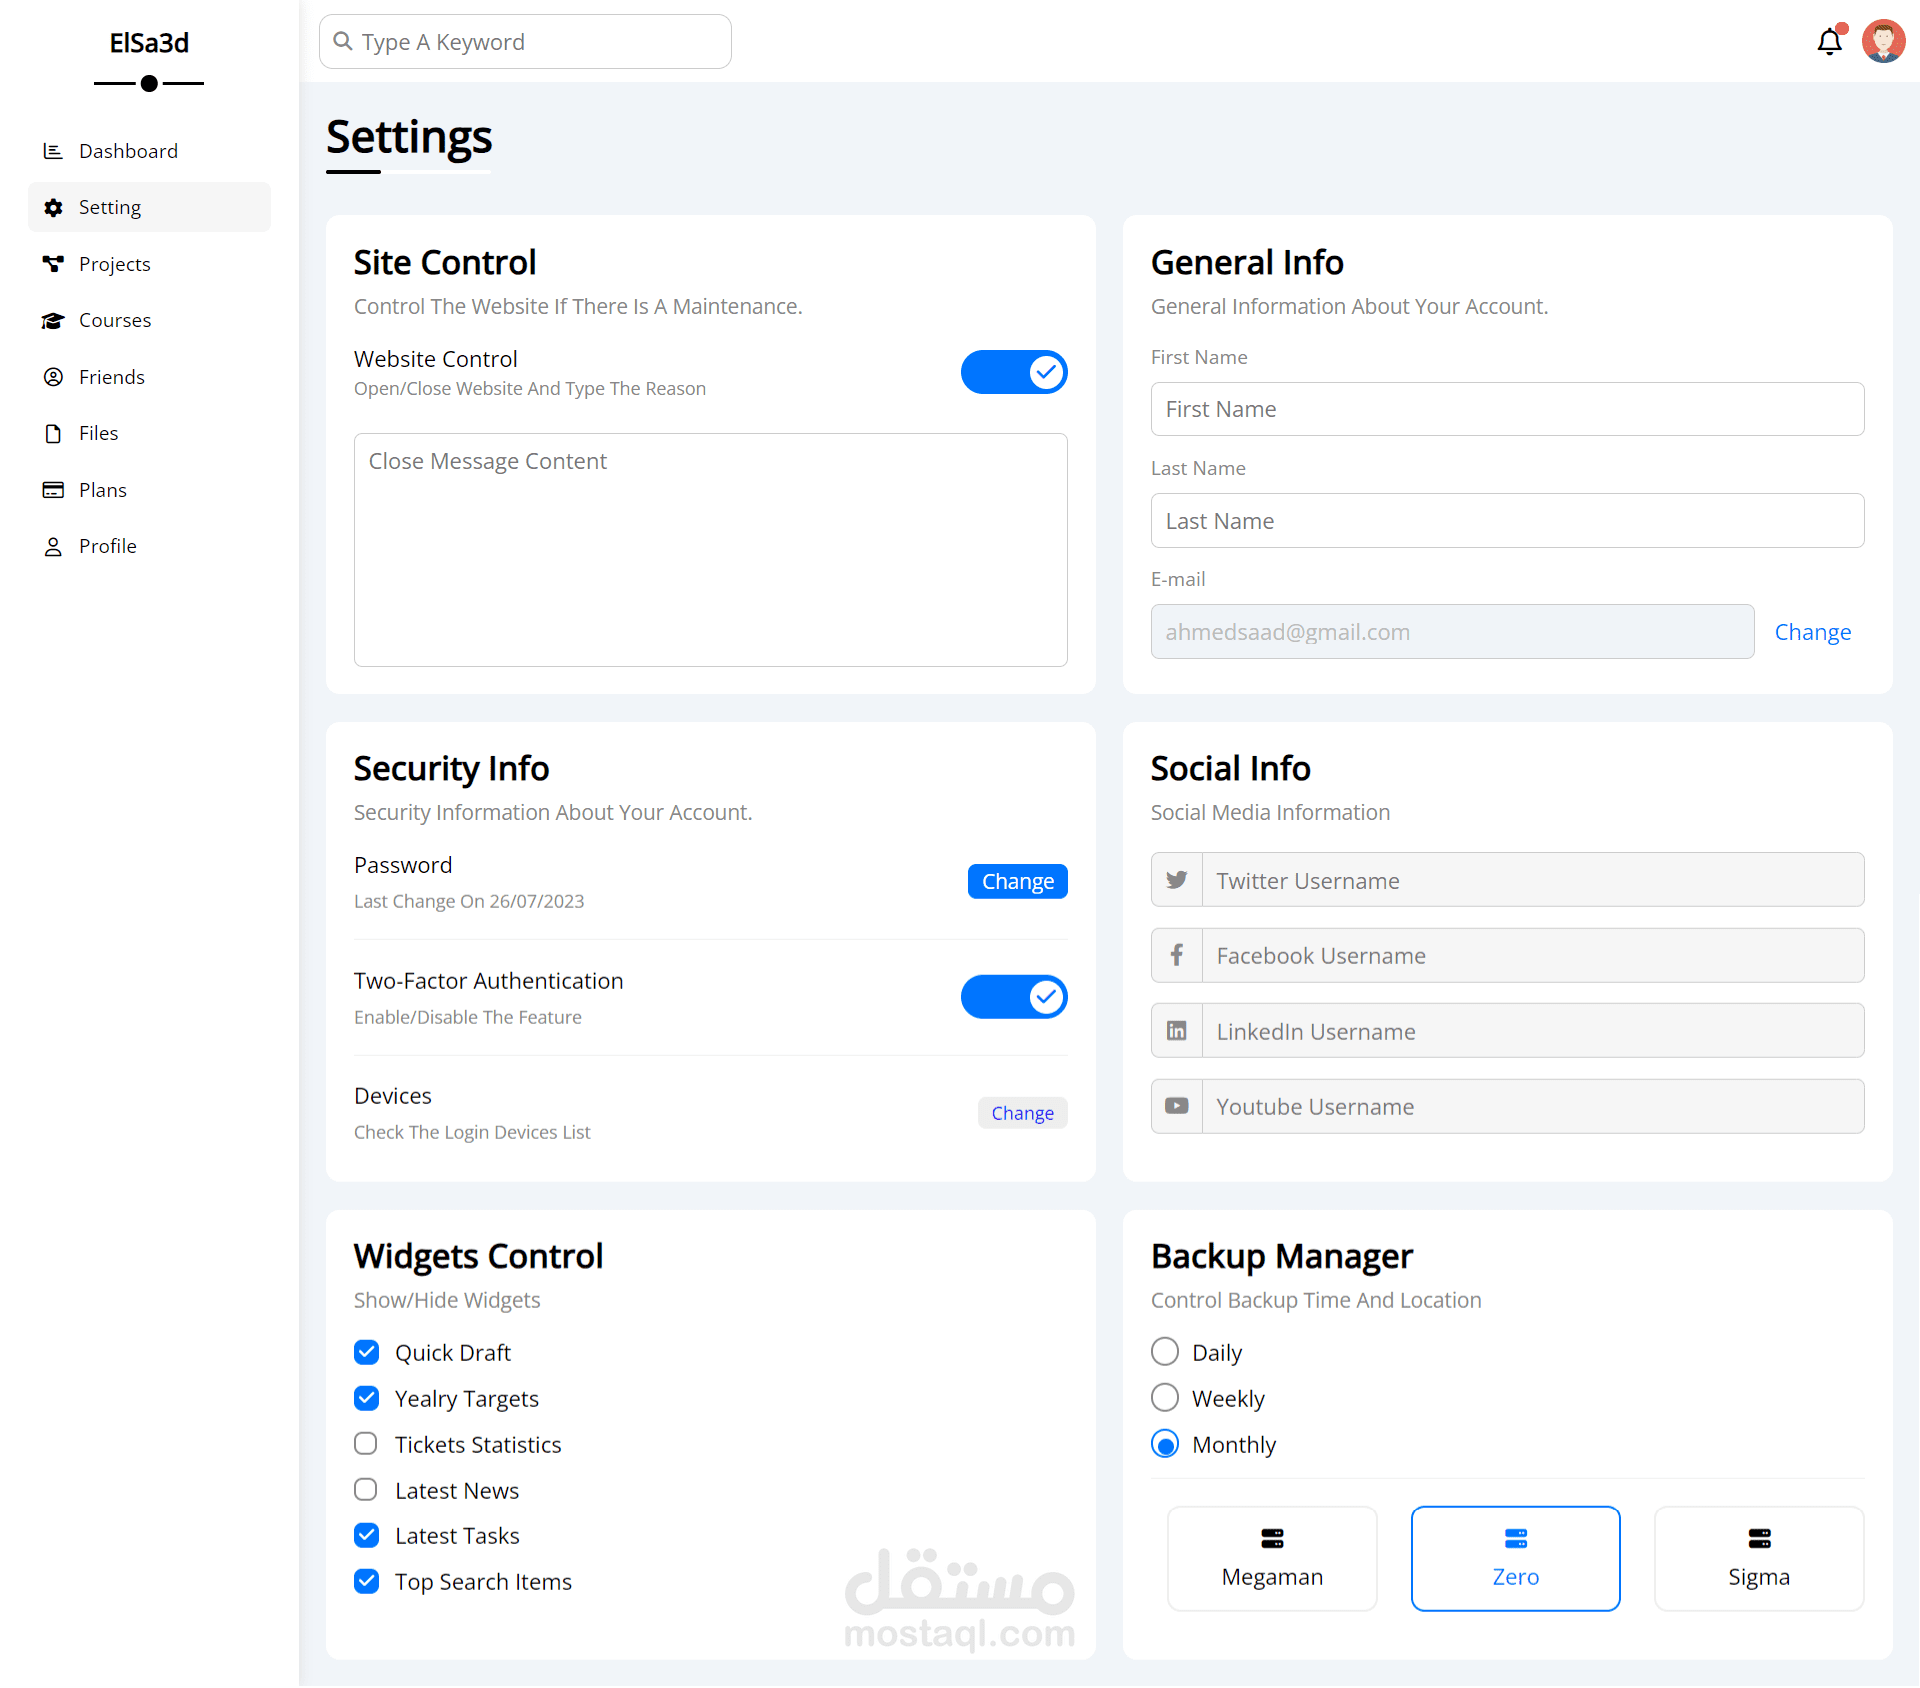Click the Twitter bird icon
This screenshot has width=1920, height=1688.
(1177, 880)
